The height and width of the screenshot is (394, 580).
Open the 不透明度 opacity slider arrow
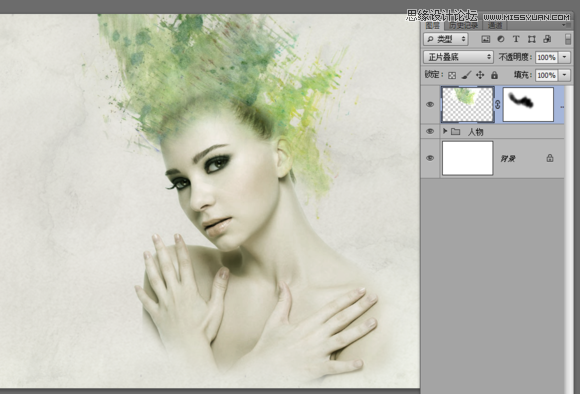(564, 57)
